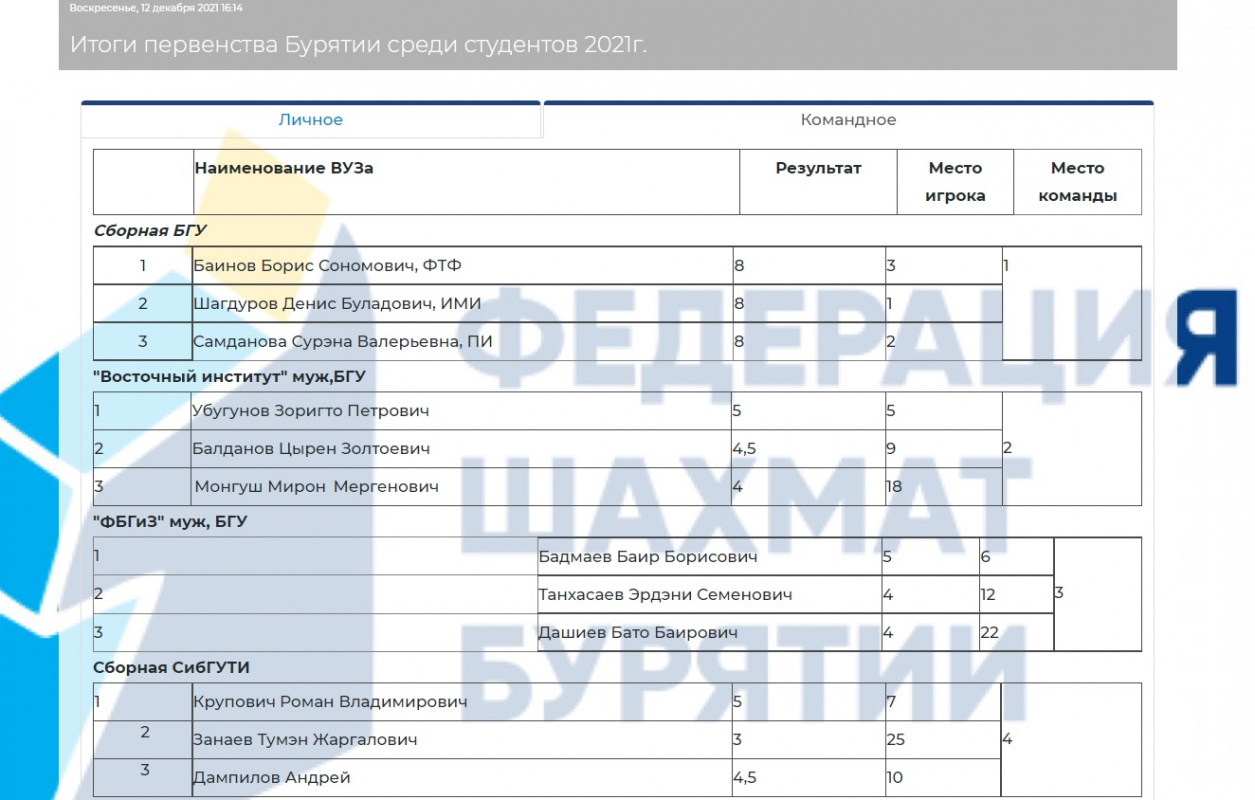The width and height of the screenshot is (1255, 800).
Task: Click on Монгуш Мирон Мергенович name
Action: (x=316, y=487)
